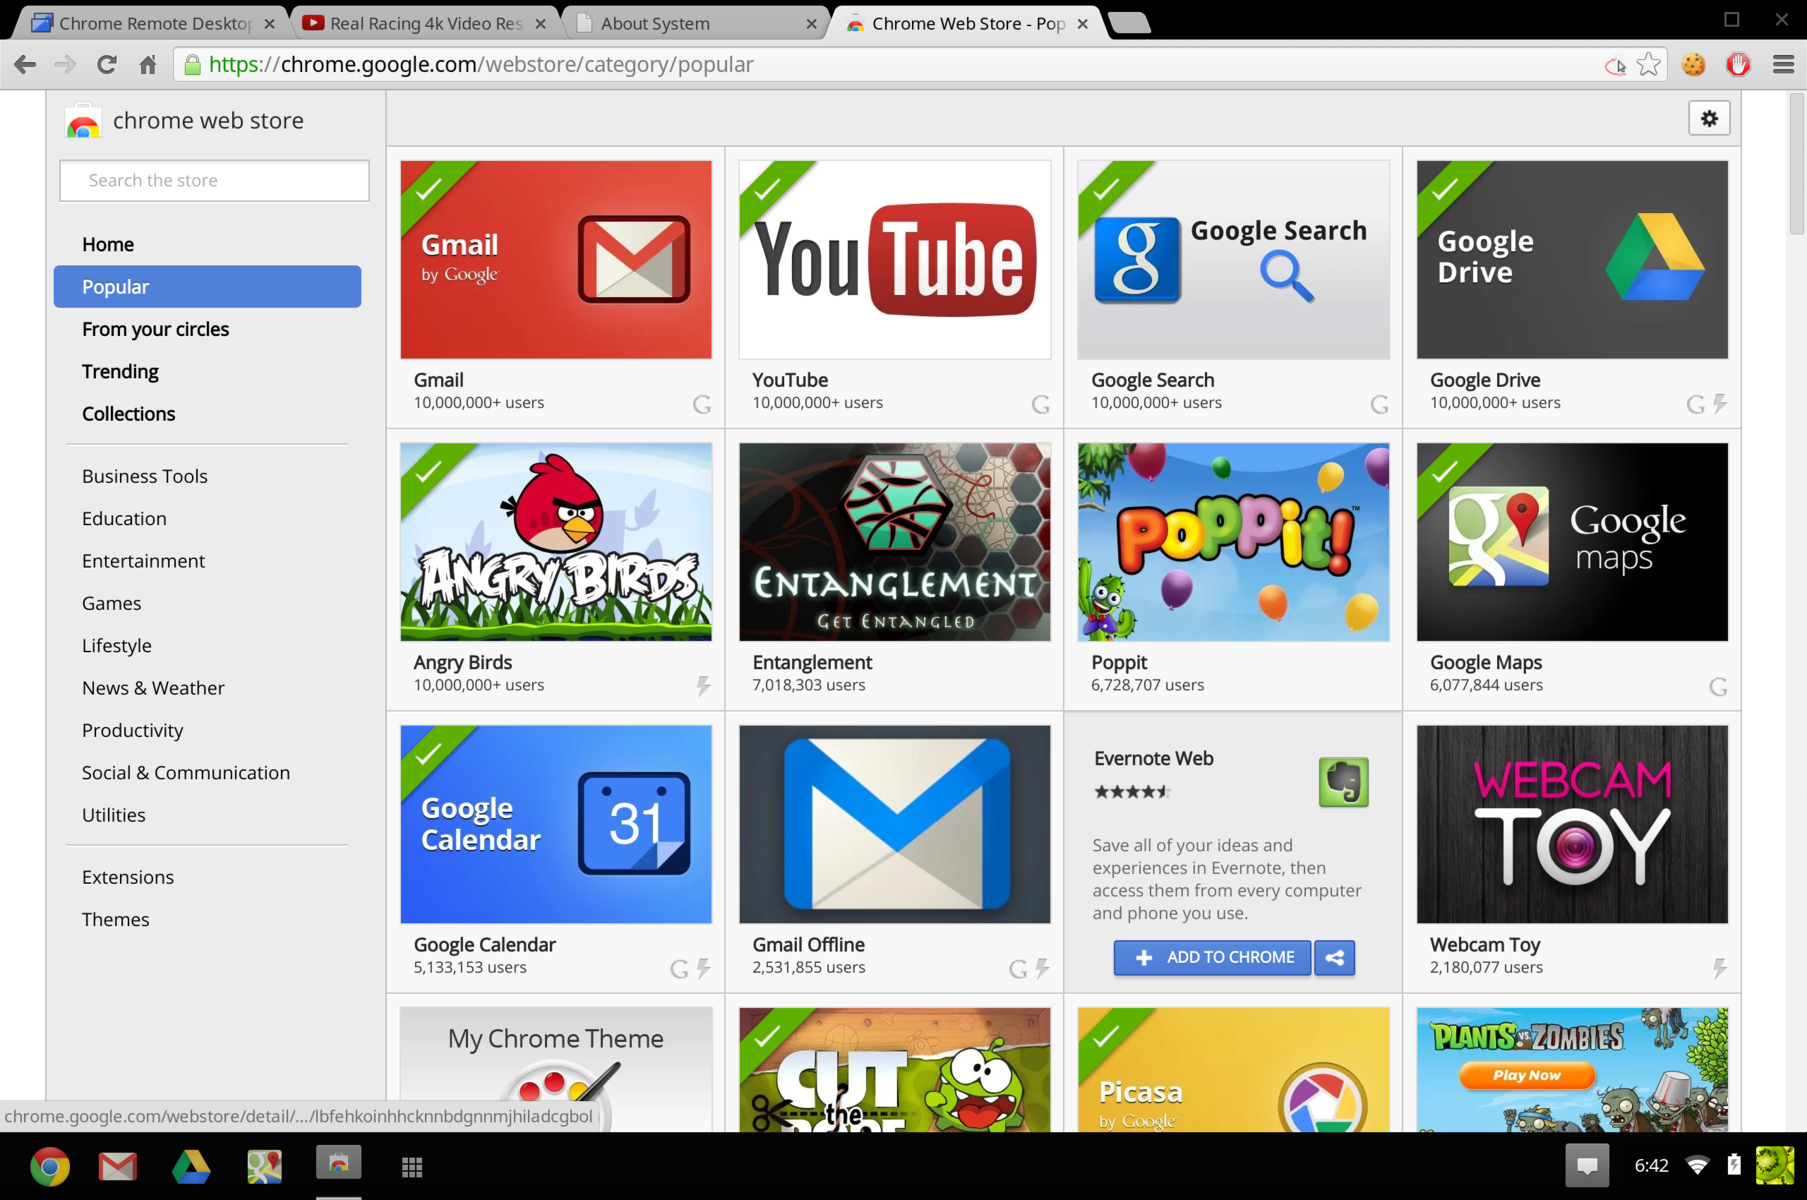The height and width of the screenshot is (1200, 1807).
Task: Browse the Productivity category
Action: (132, 730)
